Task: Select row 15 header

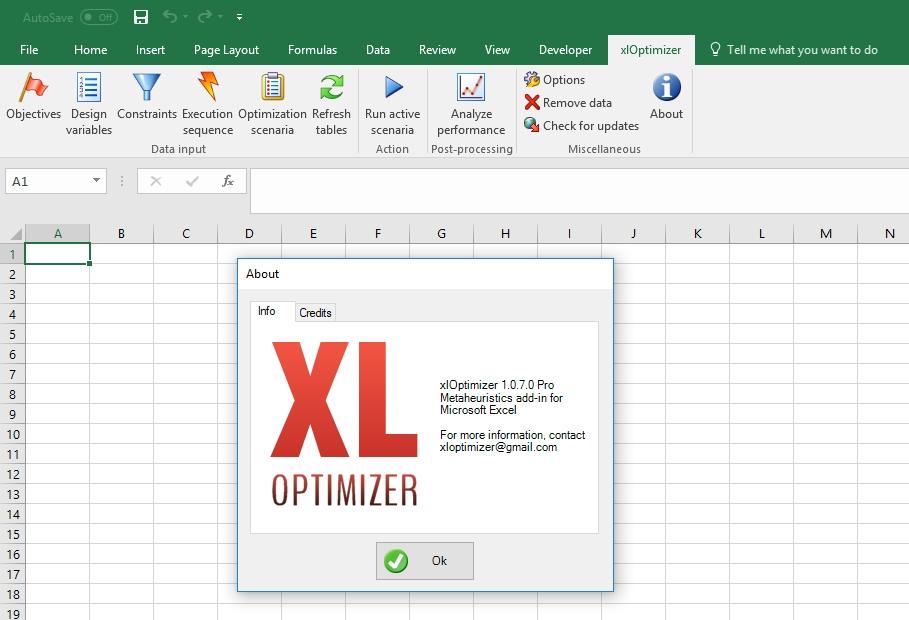Action: [x=13, y=534]
